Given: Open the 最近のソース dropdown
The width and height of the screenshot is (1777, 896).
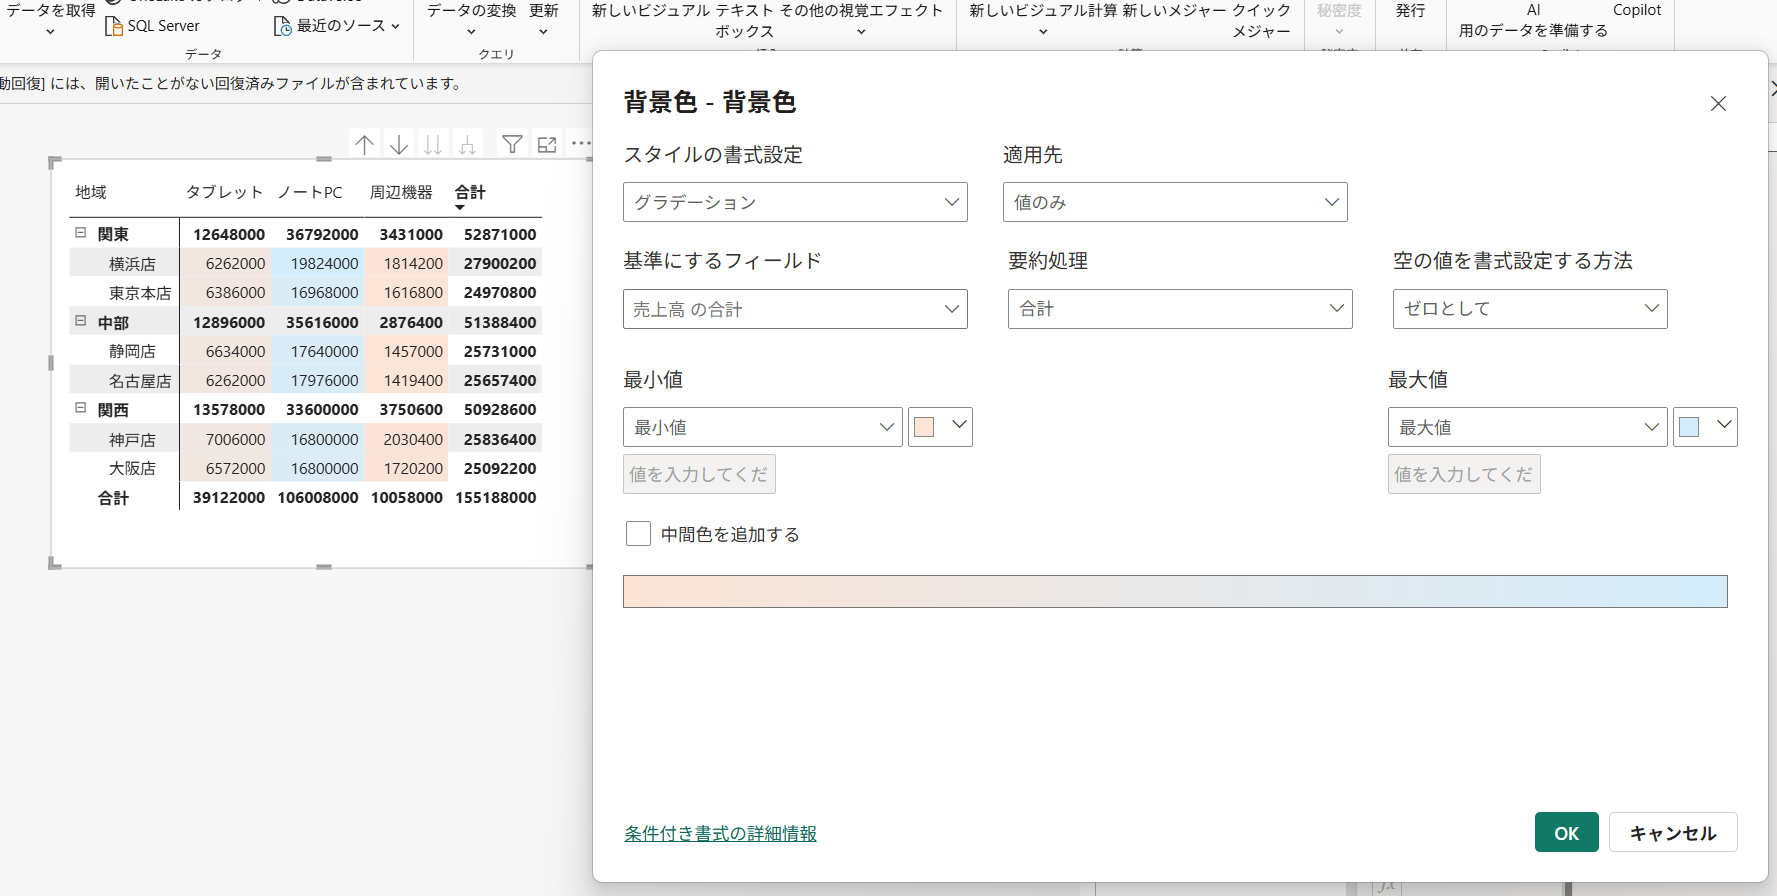Looking at the screenshot, I should pos(337,25).
